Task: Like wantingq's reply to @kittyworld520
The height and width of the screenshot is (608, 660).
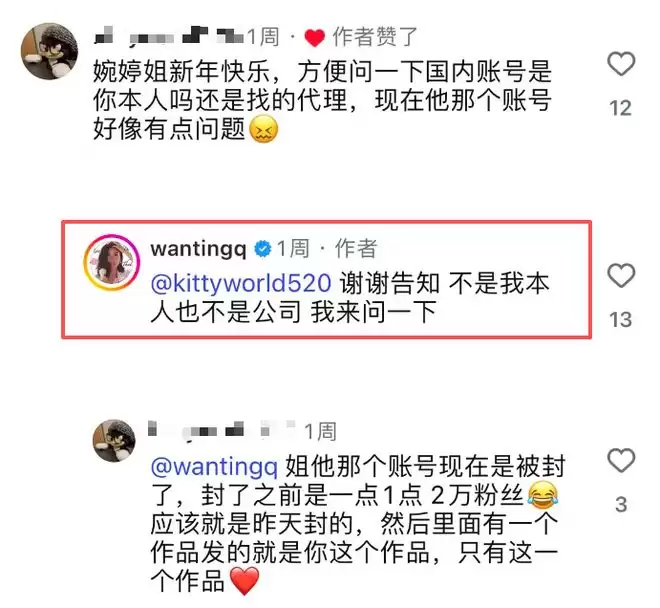Action: pyautogui.click(x=621, y=275)
